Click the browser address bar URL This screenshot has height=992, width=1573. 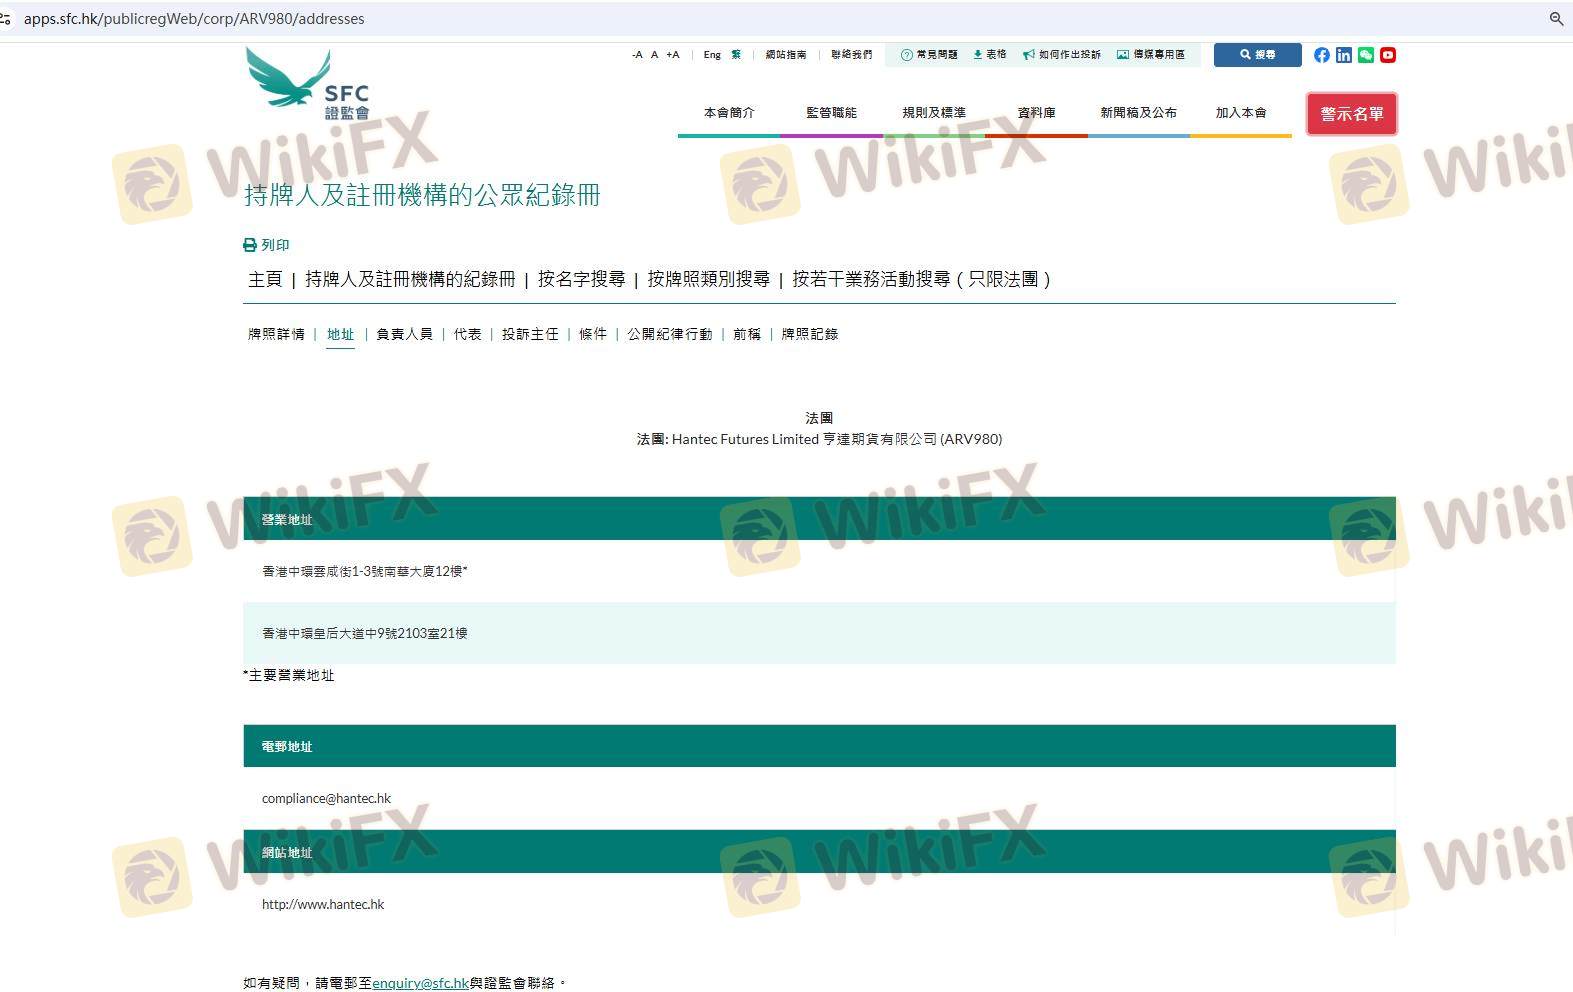pyautogui.click(x=194, y=19)
